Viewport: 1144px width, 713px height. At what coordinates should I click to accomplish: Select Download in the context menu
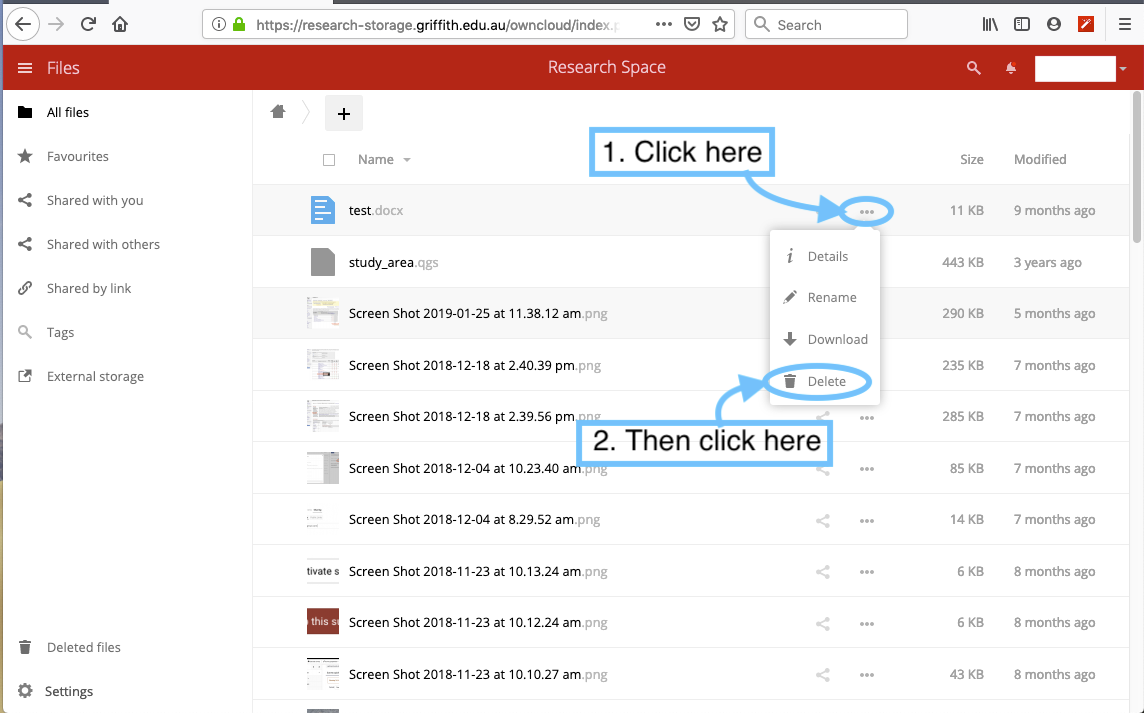(x=837, y=339)
